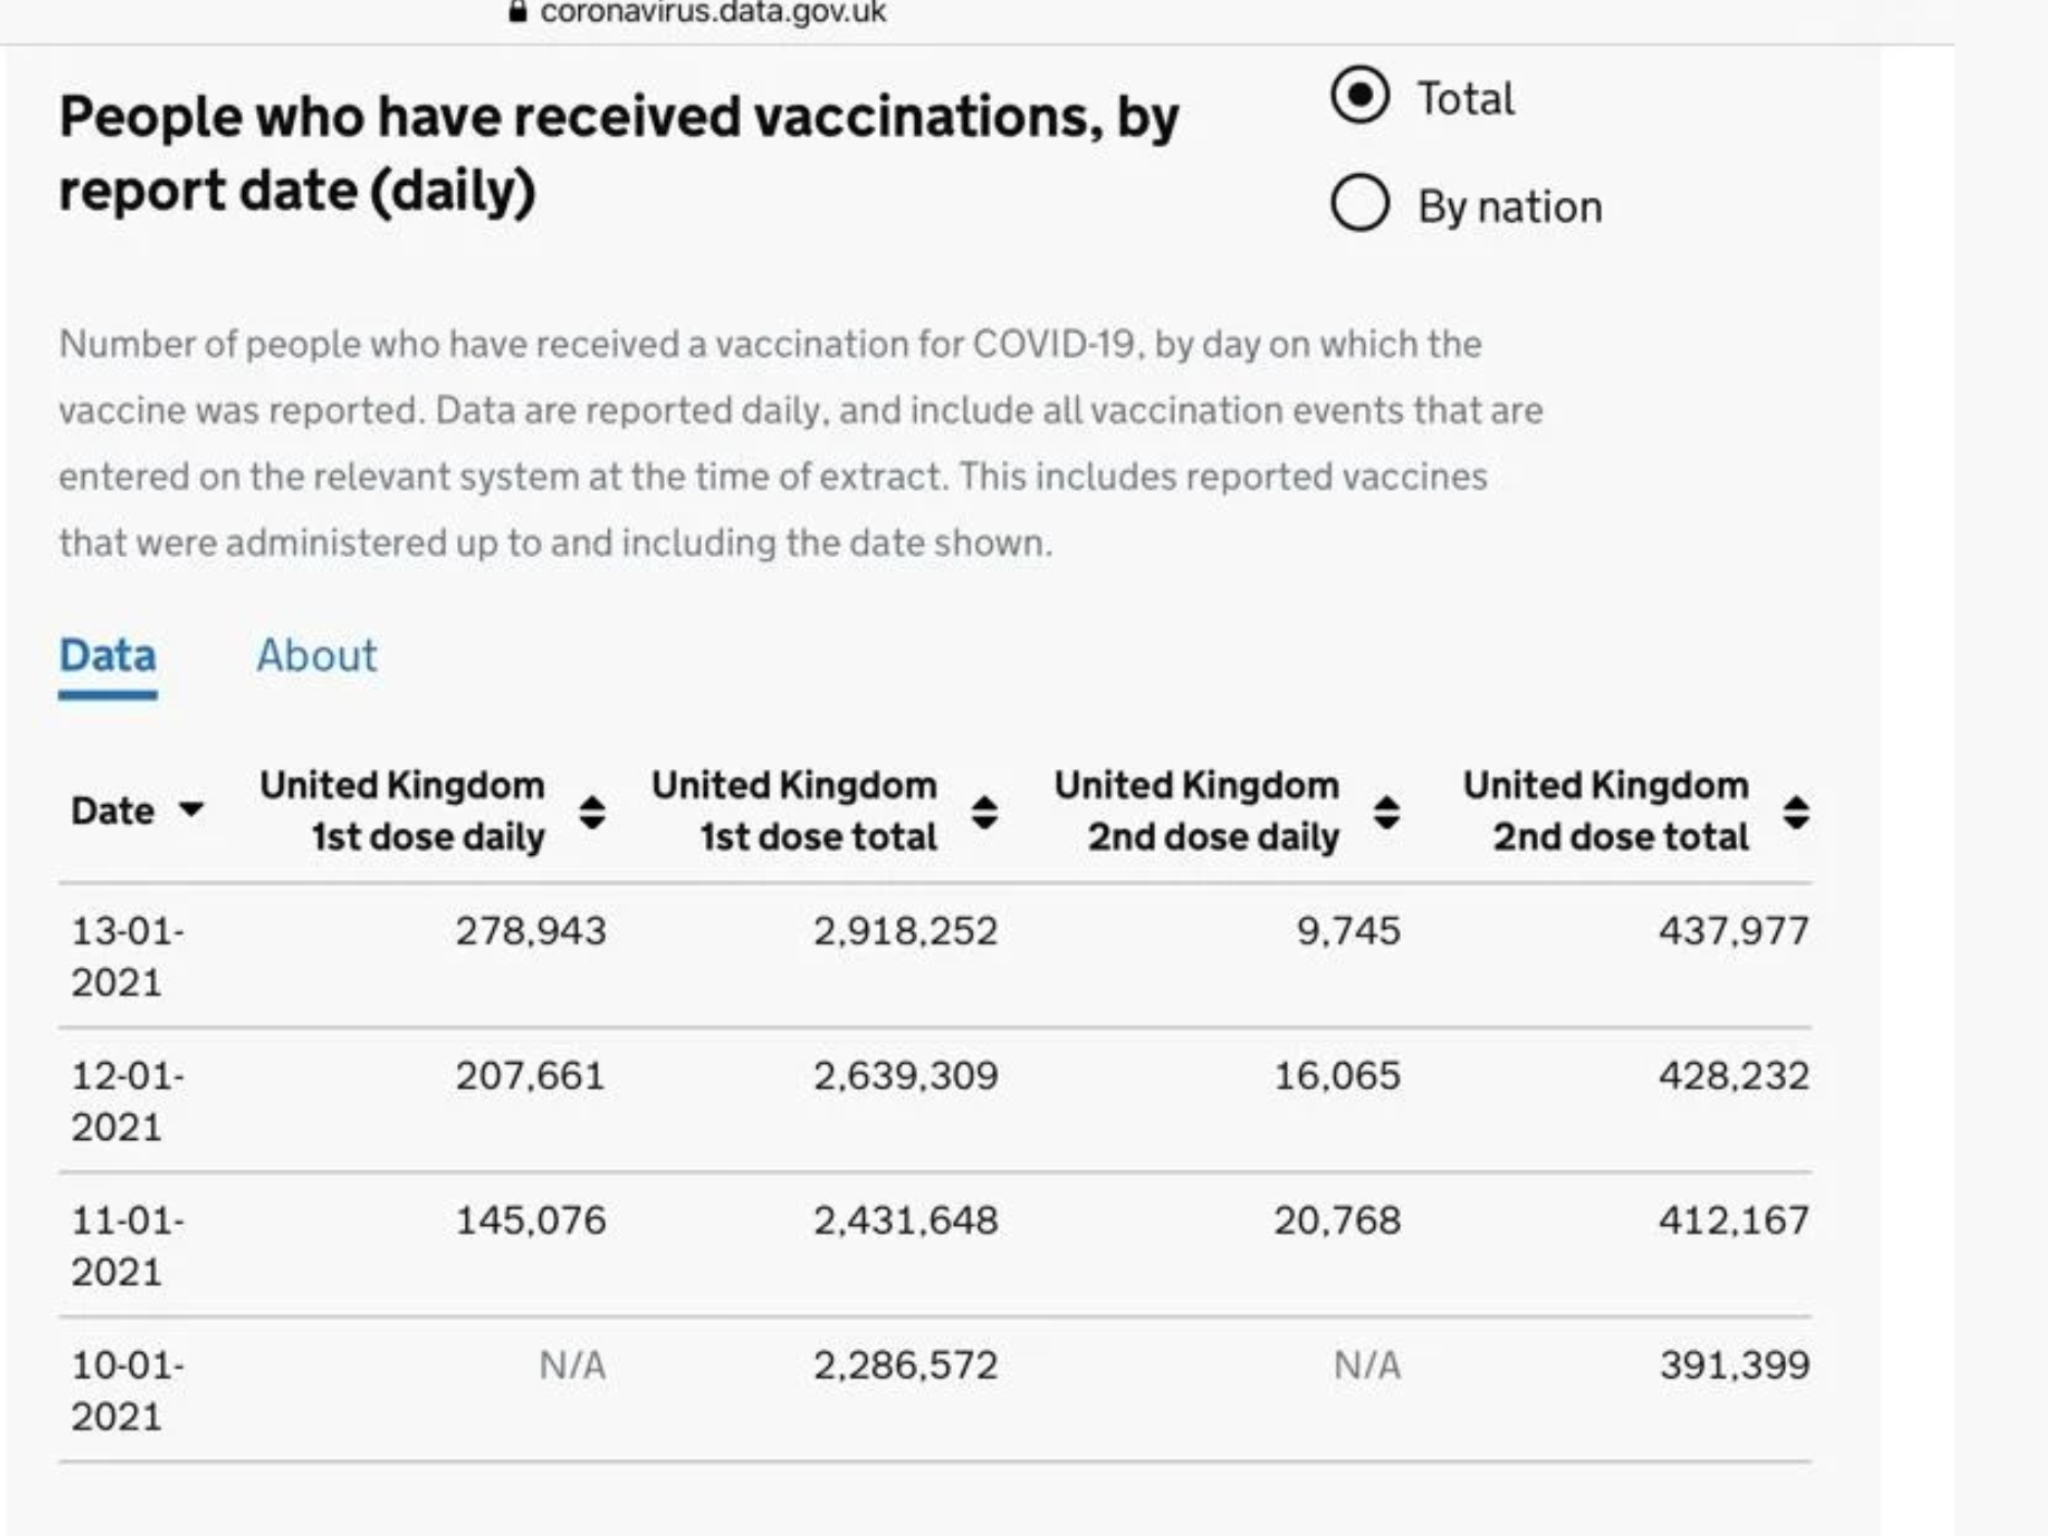Sort by Date column arrow
Screen dimensions: 2048x1536
point(191,808)
